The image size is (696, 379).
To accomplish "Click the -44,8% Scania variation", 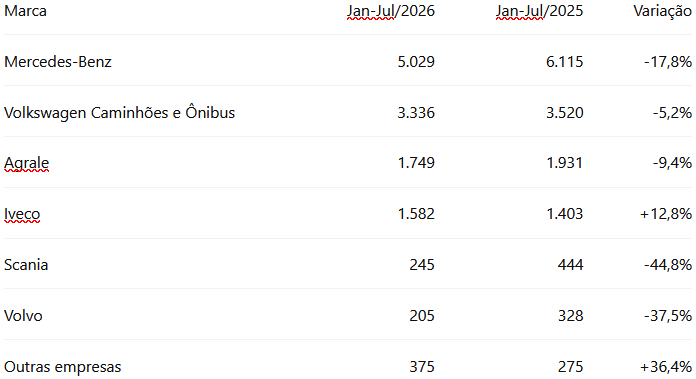I will pyautogui.click(x=668, y=265).
